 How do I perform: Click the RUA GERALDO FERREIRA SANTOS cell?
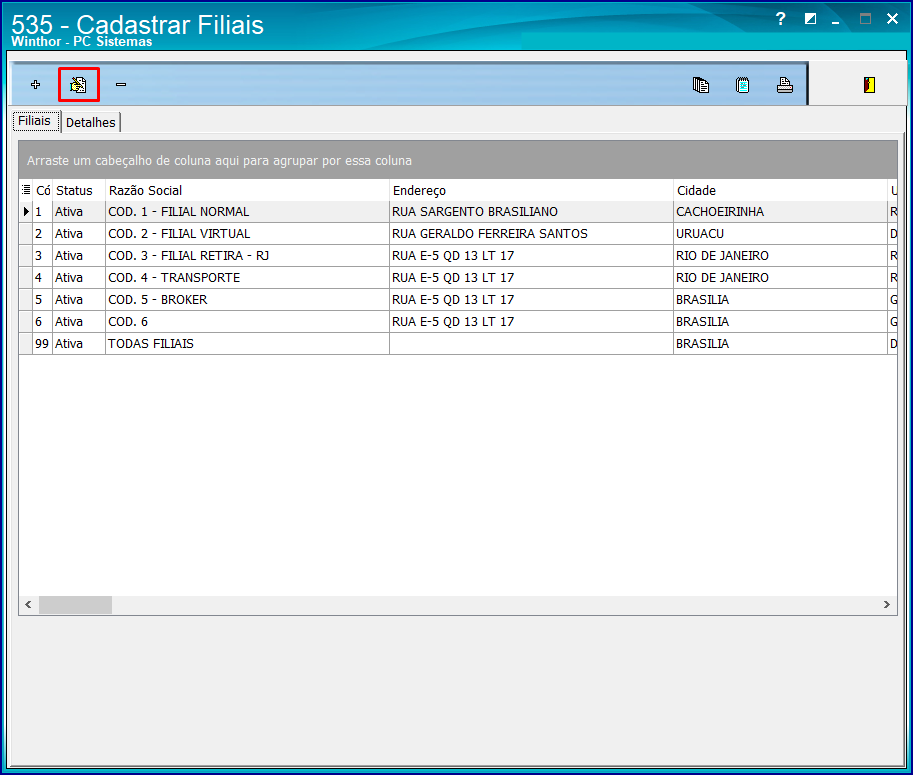point(531,233)
